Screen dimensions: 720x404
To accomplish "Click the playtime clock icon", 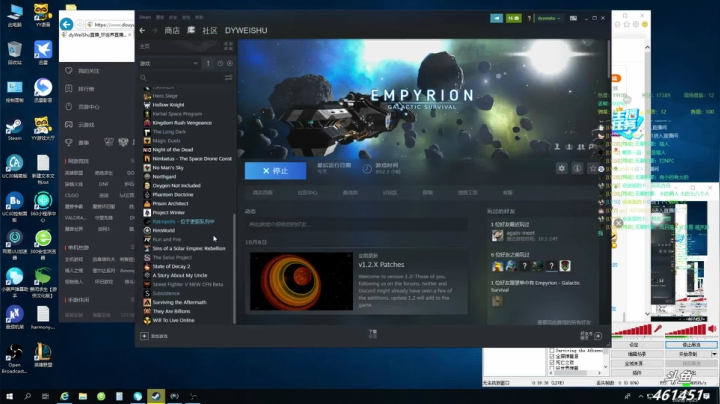I will point(367,169).
